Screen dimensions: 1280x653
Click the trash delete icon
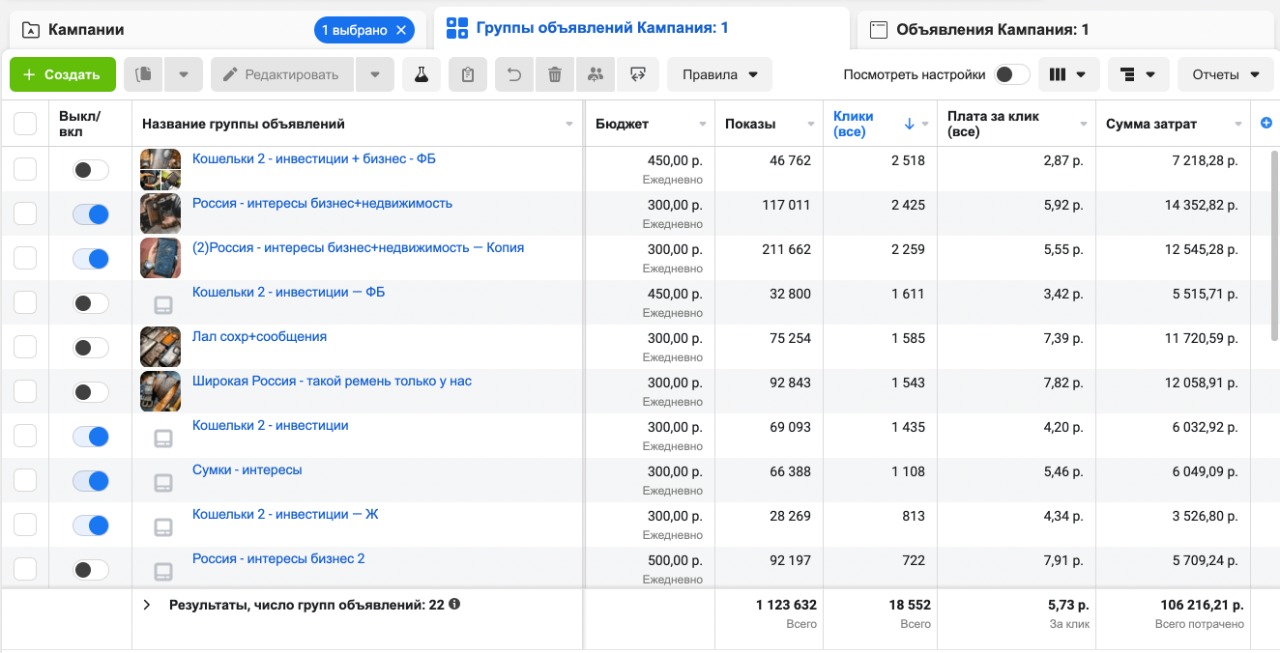pyautogui.click(x=555, y=74)
